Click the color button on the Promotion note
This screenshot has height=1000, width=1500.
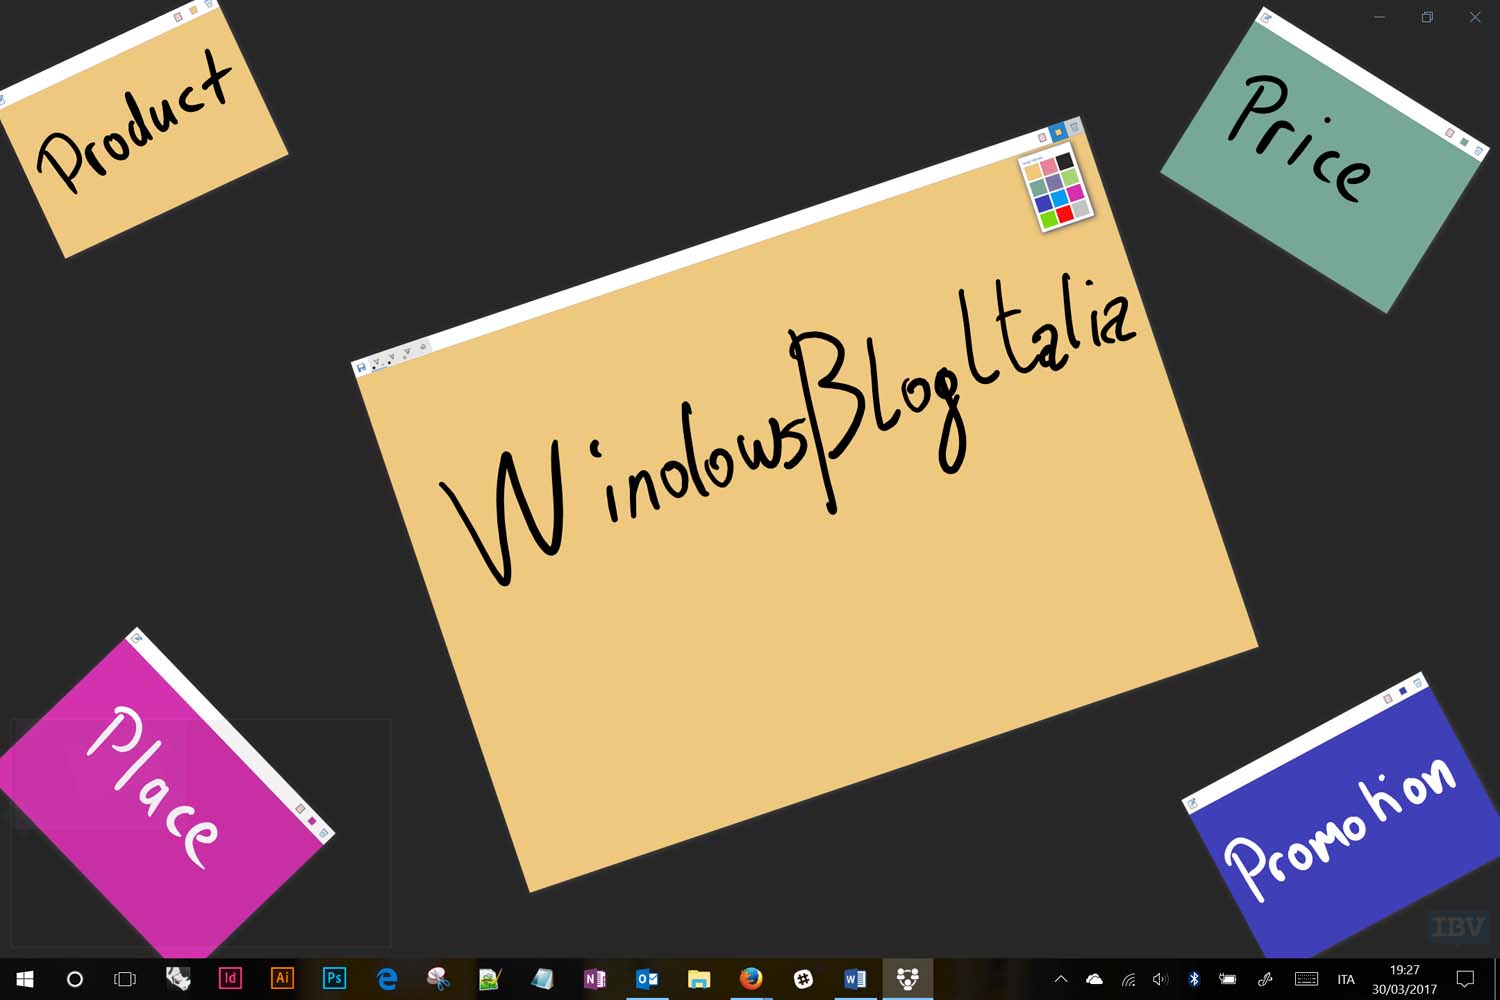click(x=1403, y=691)
